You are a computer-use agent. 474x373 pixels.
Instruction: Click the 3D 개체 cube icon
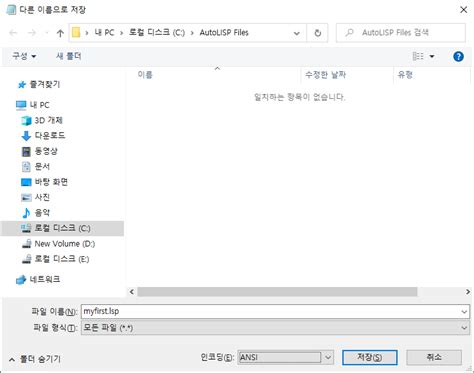click(26, 121)
